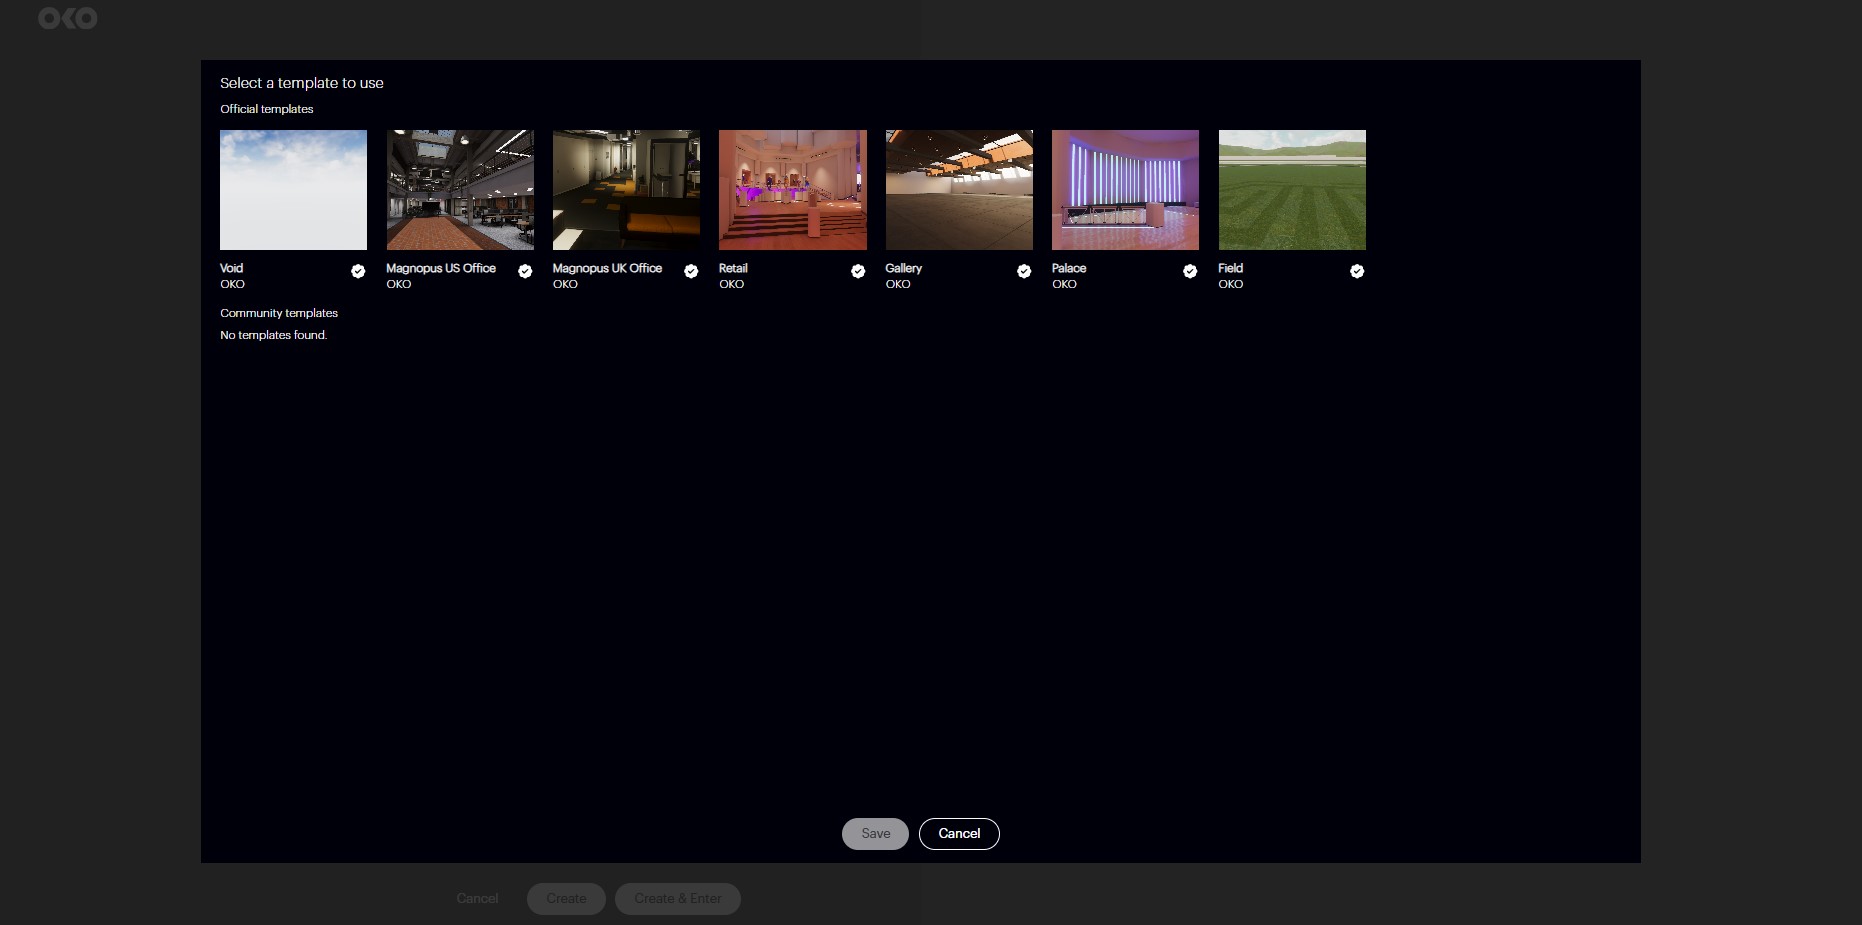Image resolution: width=1862 pixels, height=925 pixels.
Task: Click the verified badge for Palace template
Action: tap(1190, 271)
